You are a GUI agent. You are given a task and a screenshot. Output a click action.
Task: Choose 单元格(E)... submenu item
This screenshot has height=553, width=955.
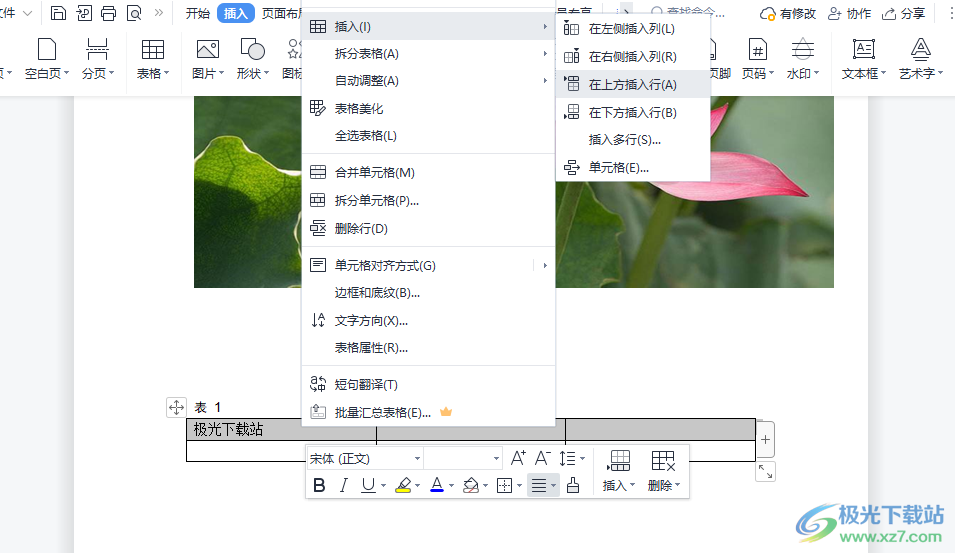633,167
